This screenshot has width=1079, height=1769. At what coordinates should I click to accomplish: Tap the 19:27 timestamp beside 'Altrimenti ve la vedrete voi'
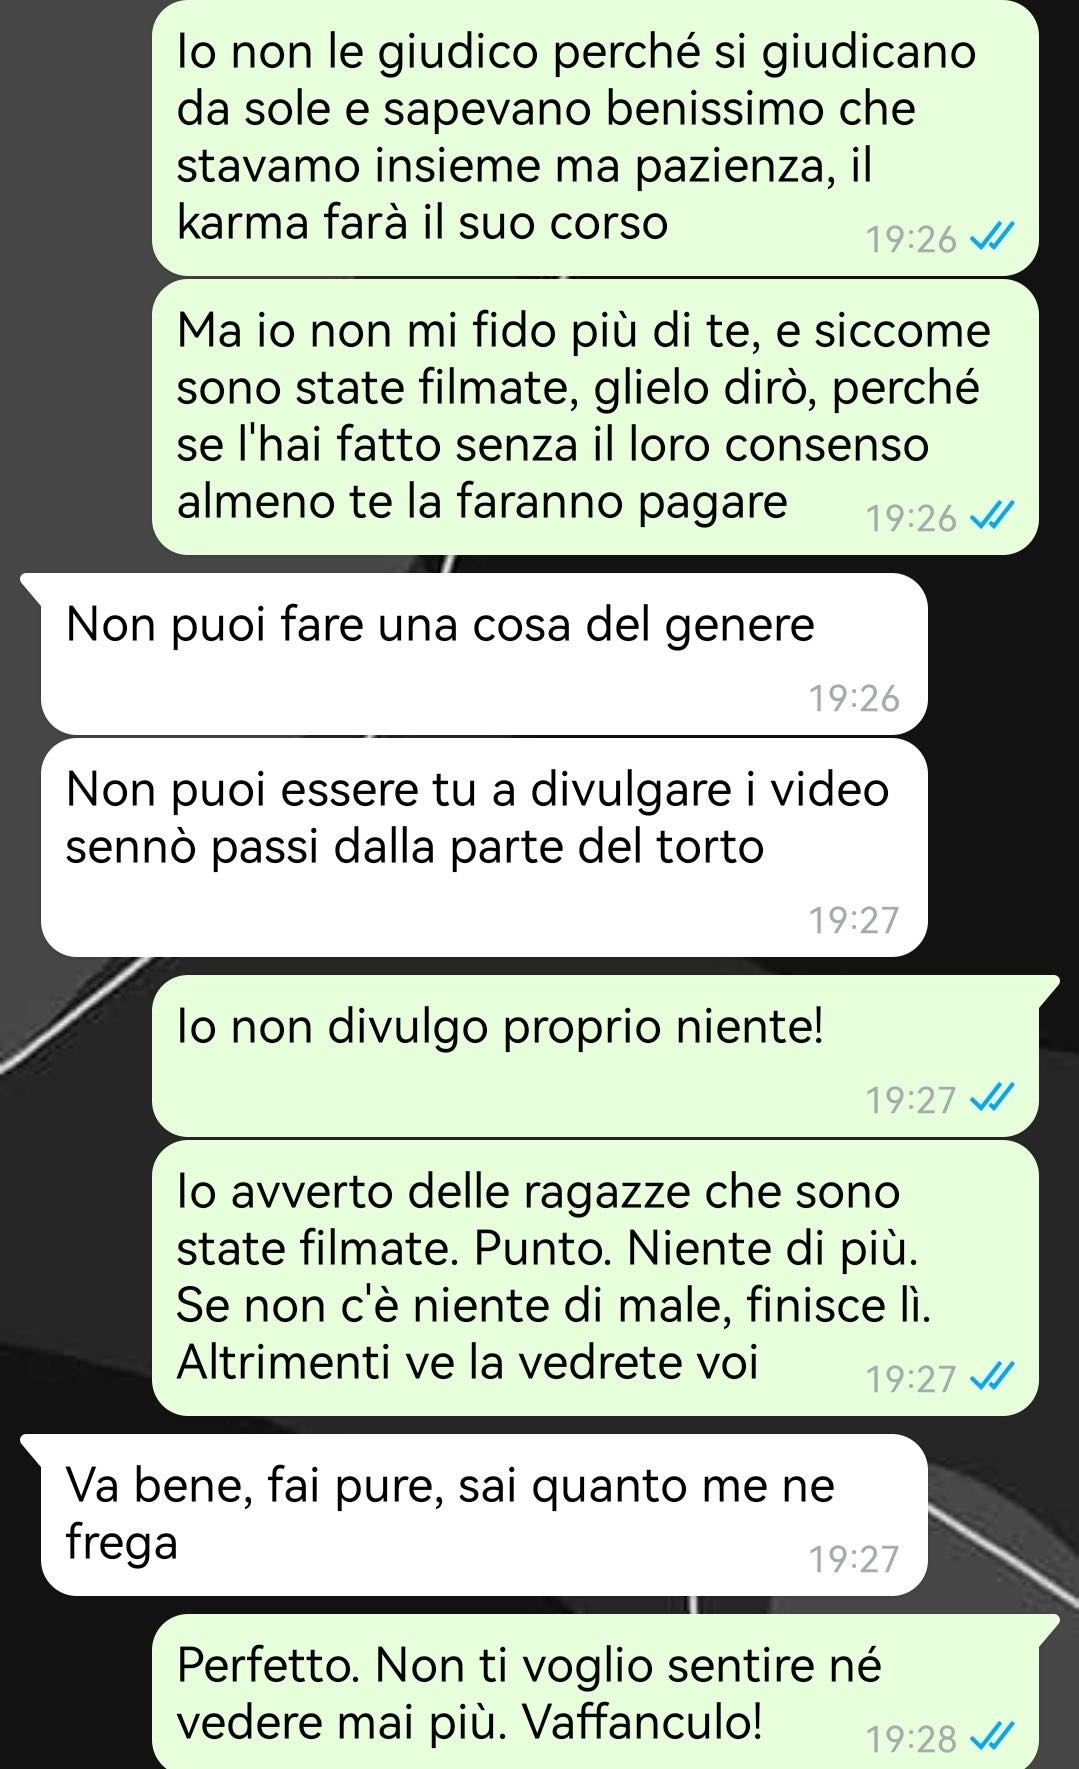pos(912,1379)
